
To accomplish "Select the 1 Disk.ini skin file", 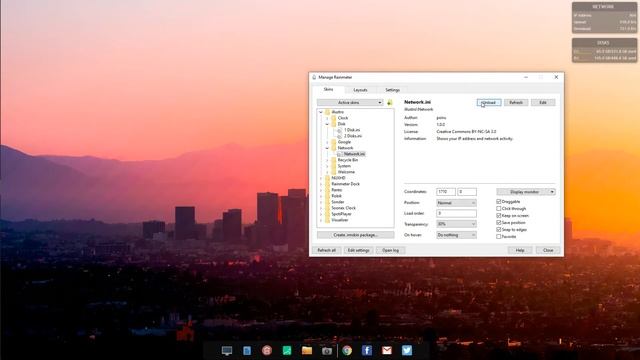I will 351,130.
